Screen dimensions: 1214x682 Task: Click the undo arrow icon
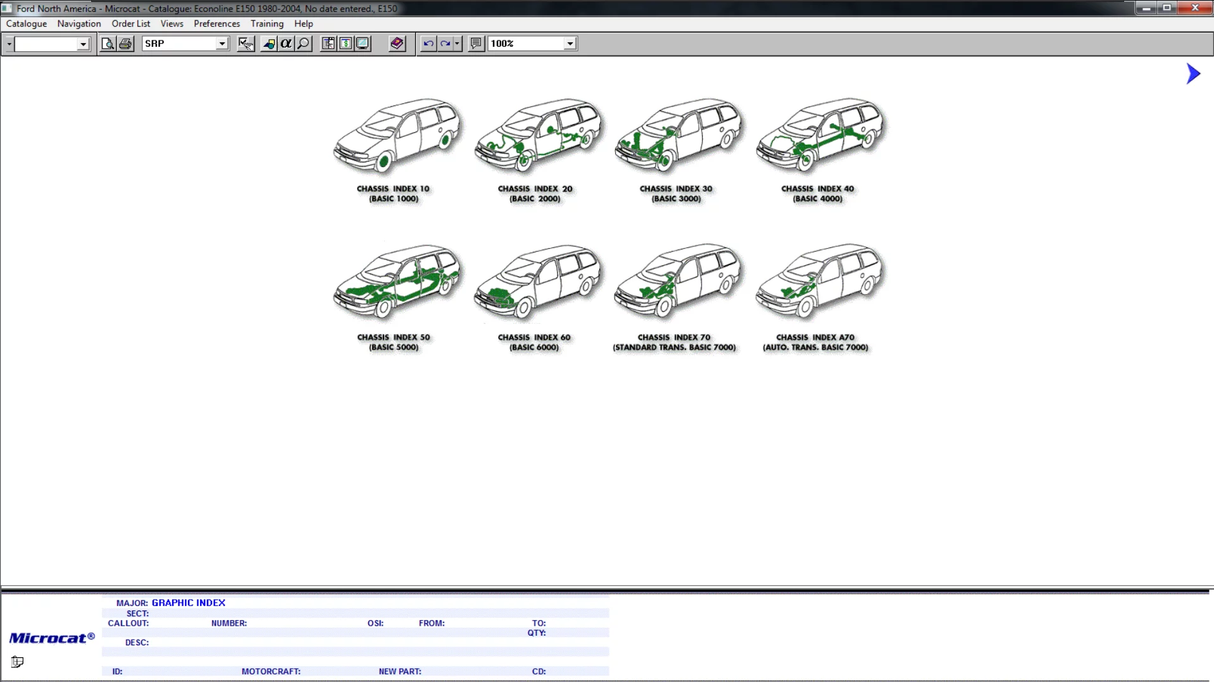(x=428, y=44)
